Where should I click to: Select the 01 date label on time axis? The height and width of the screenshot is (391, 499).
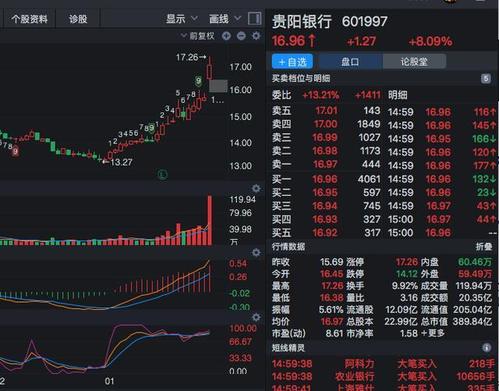point(109,381)
